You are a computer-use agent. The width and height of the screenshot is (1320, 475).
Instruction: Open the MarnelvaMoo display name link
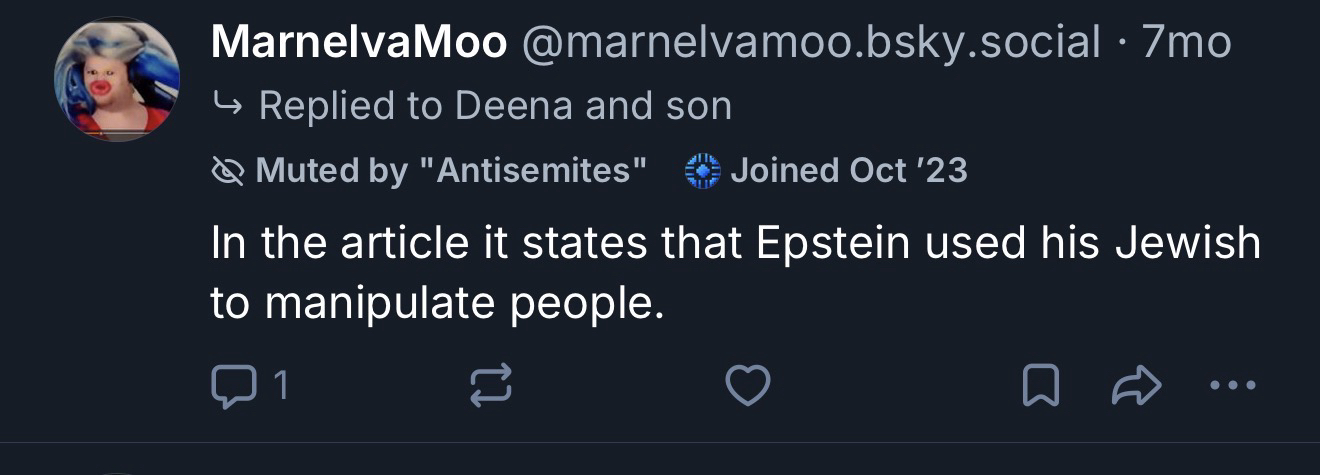[359, 43]
